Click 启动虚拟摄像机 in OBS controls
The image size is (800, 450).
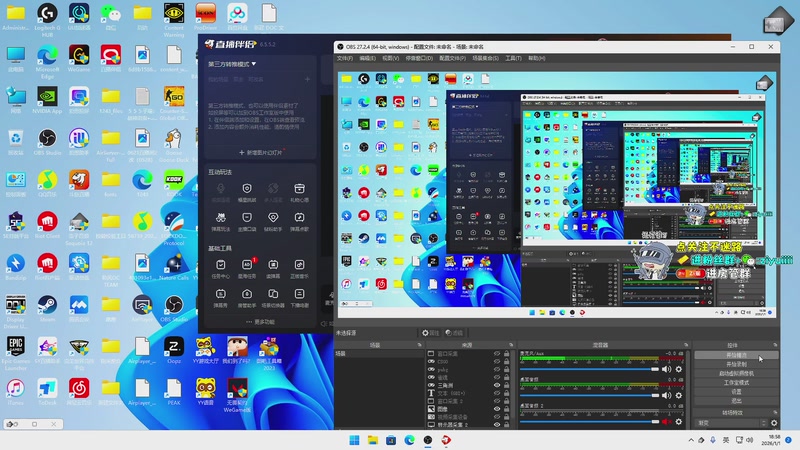pyautogui.click(x=736, y=373)
